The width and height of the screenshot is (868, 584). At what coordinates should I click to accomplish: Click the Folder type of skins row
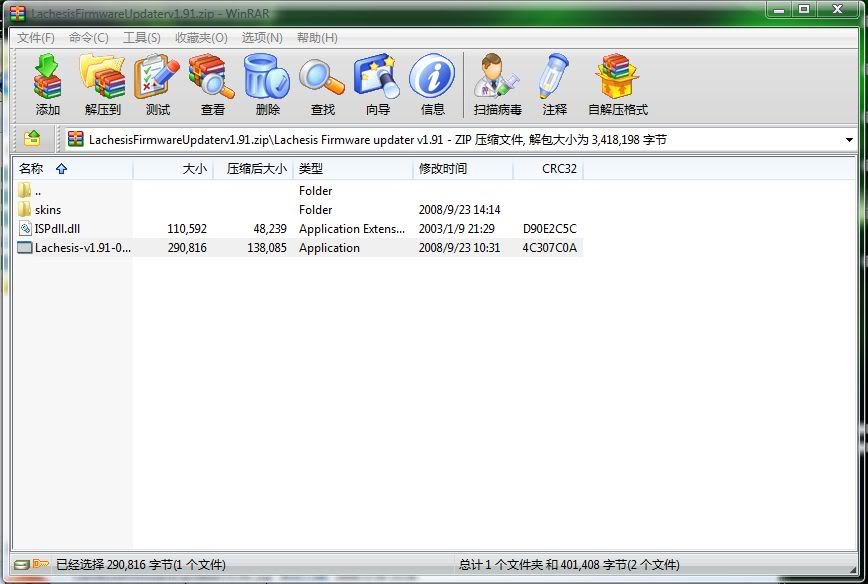pos(316,210)
